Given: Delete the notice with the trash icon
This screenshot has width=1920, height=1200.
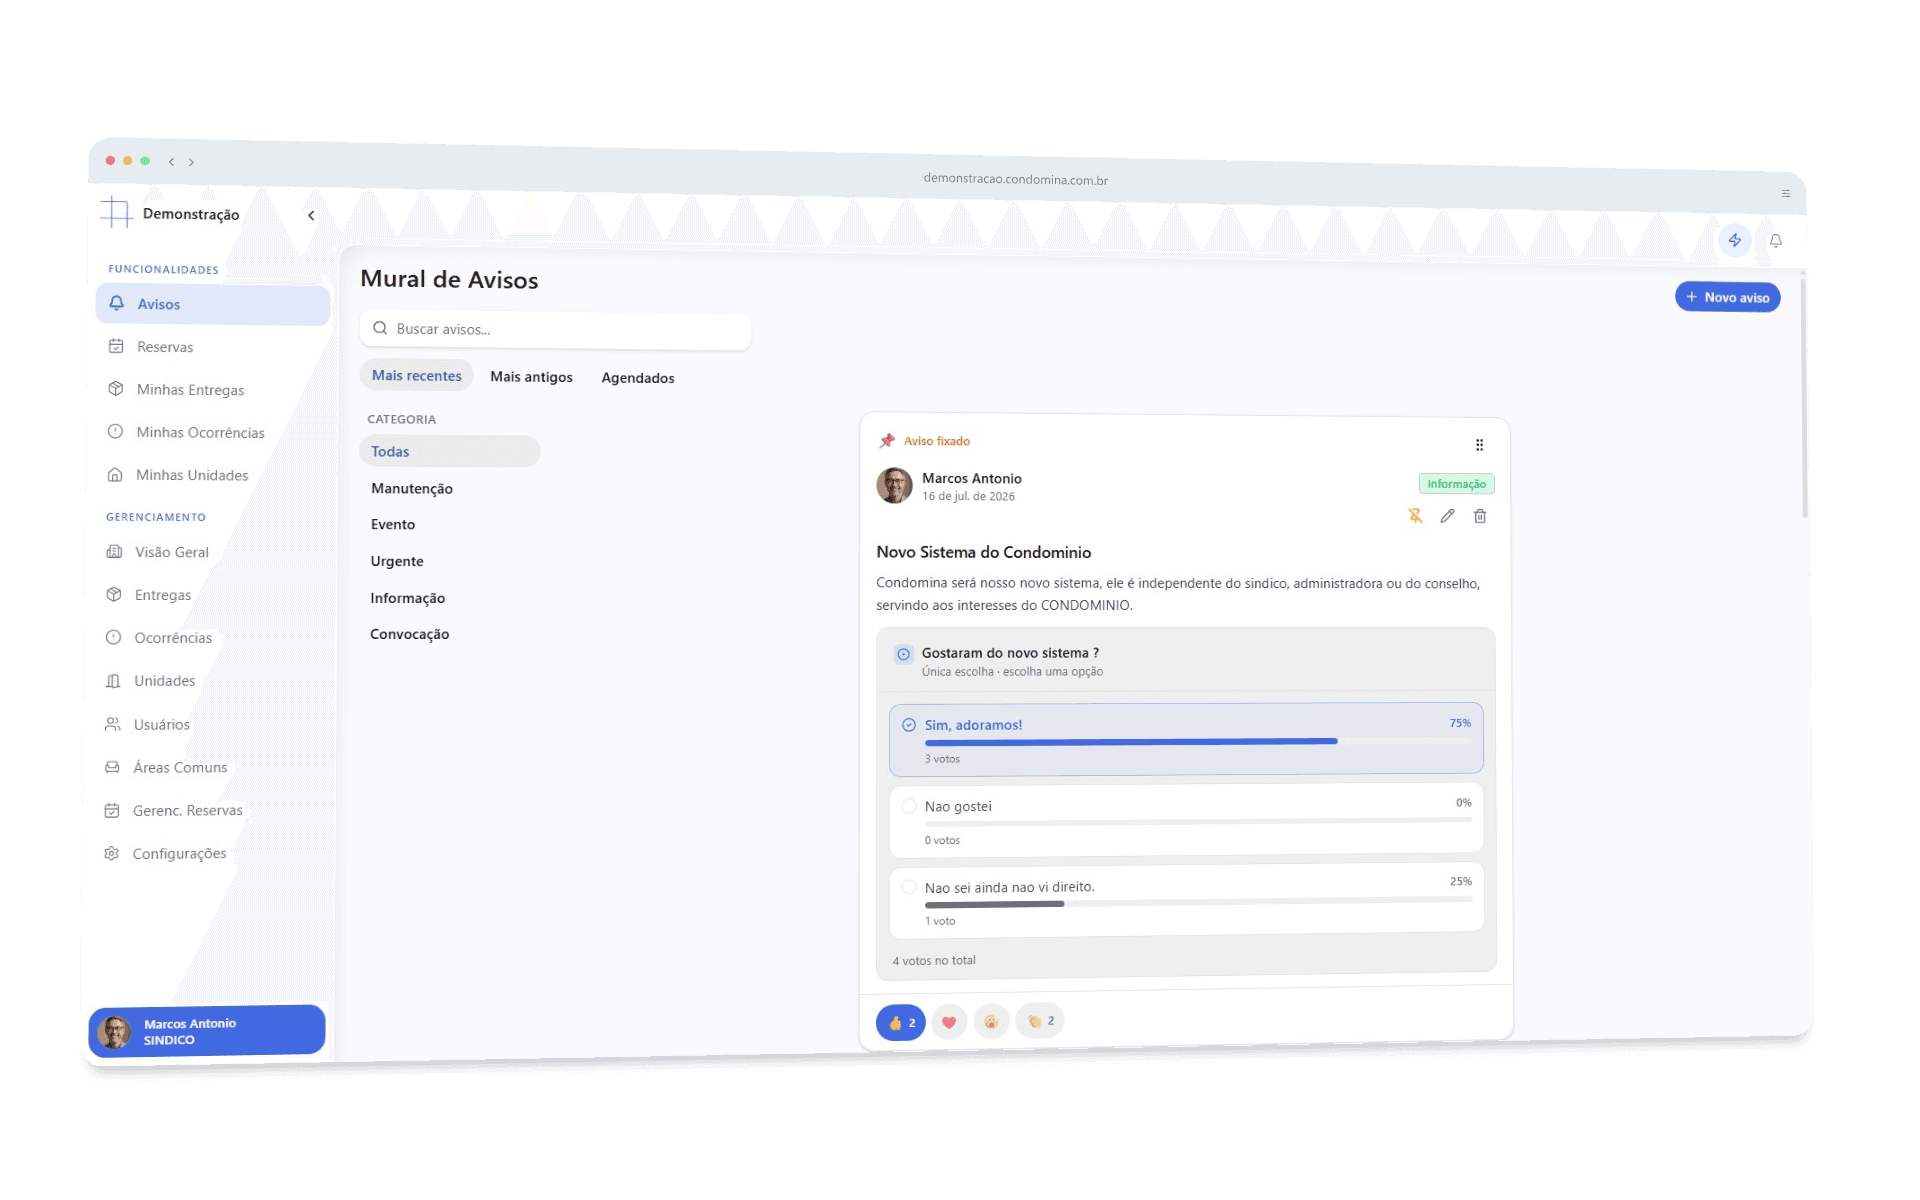Looking at the screenshot, I should coord(1480,516).
